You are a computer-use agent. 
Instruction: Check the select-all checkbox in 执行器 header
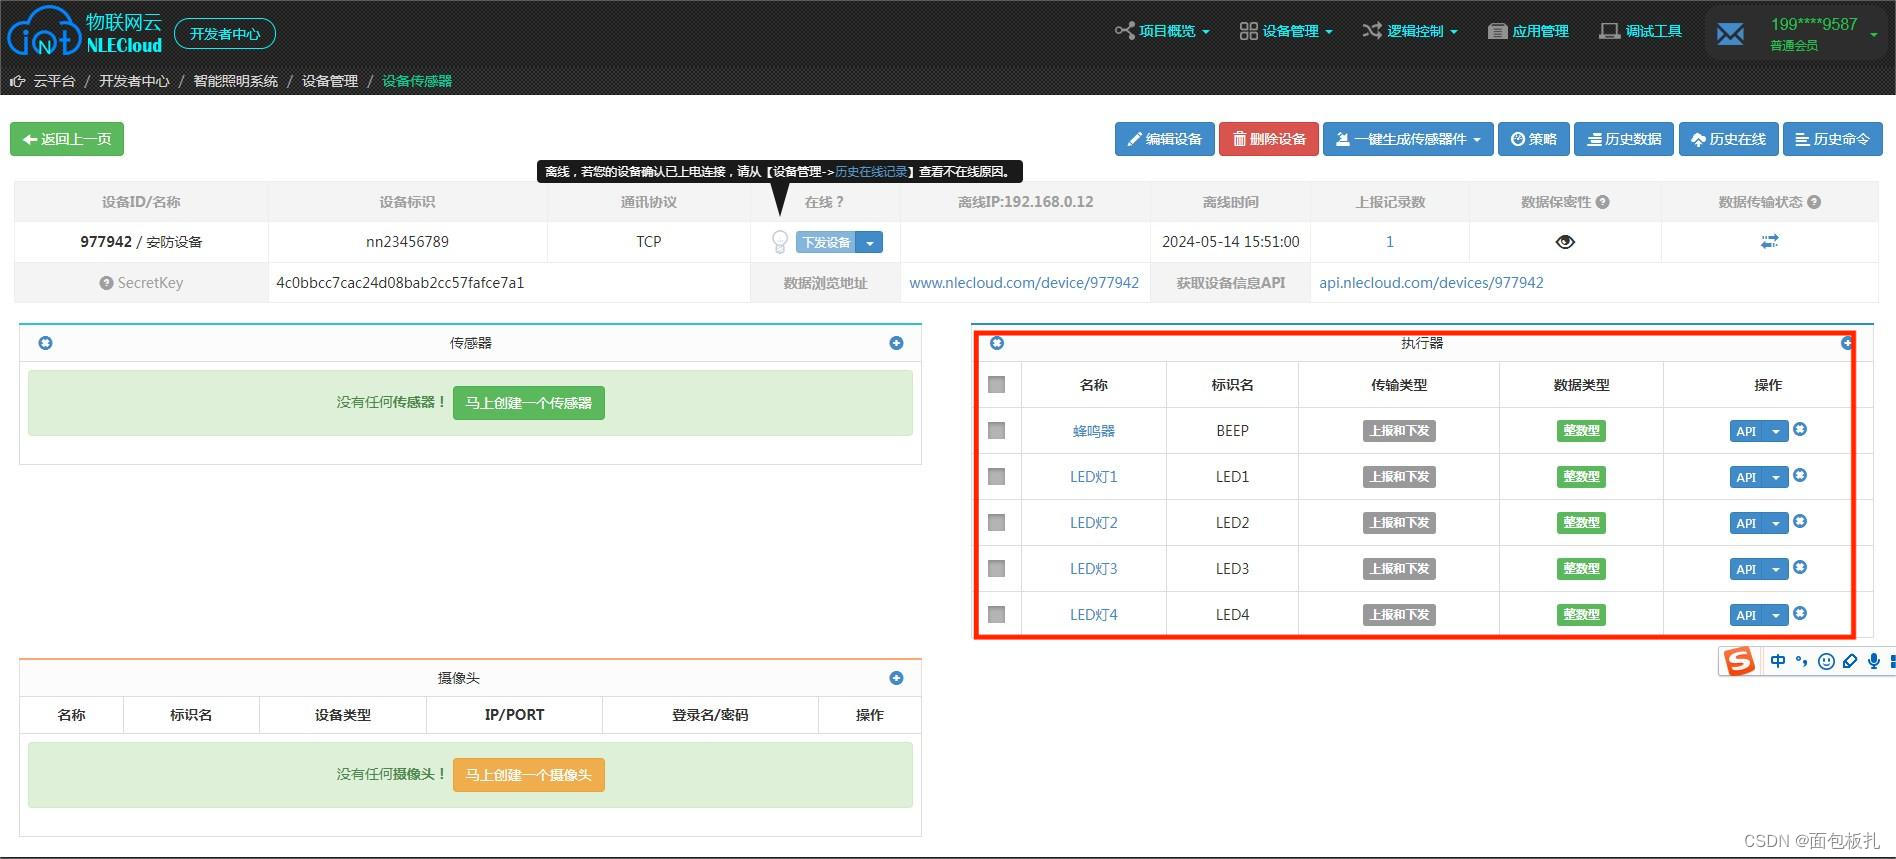coord(996,384)
